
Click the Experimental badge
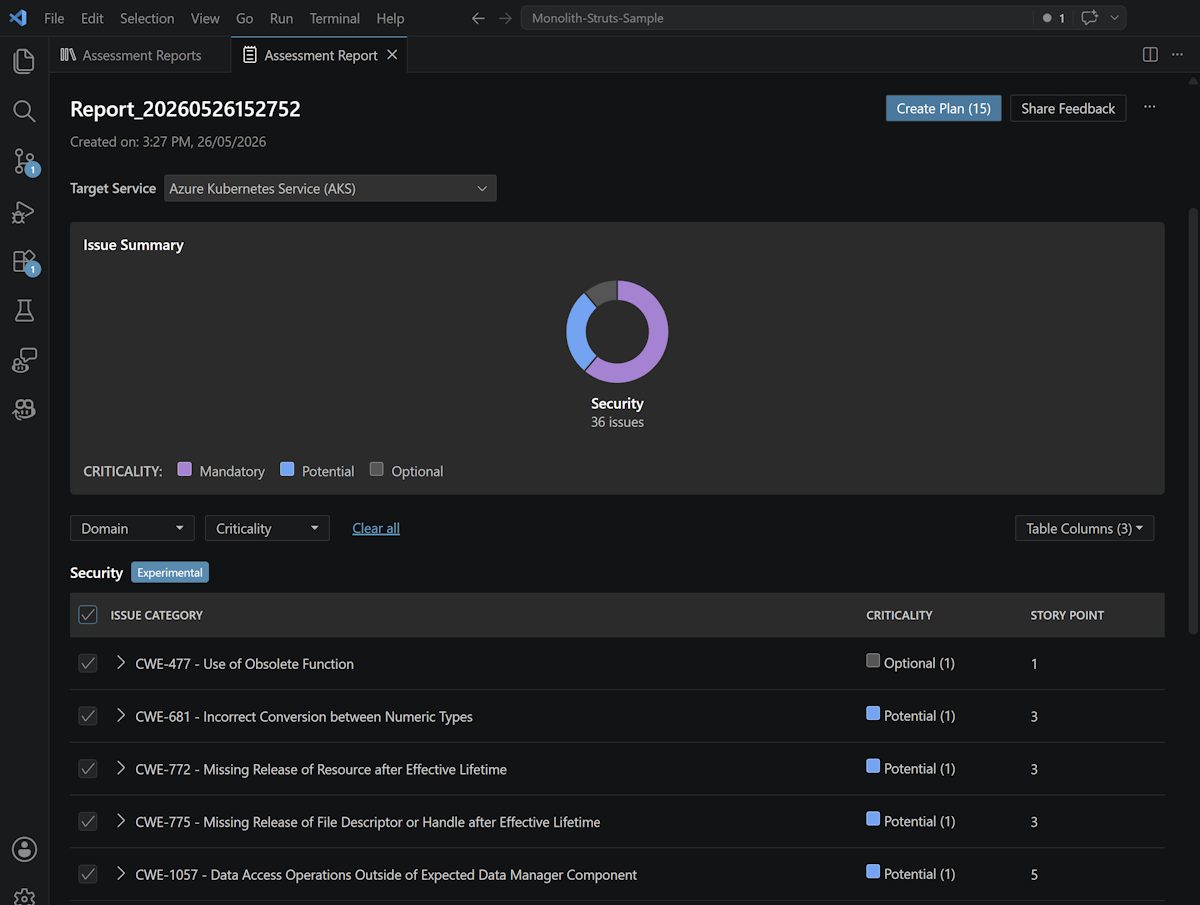click(x=170, y=573)
